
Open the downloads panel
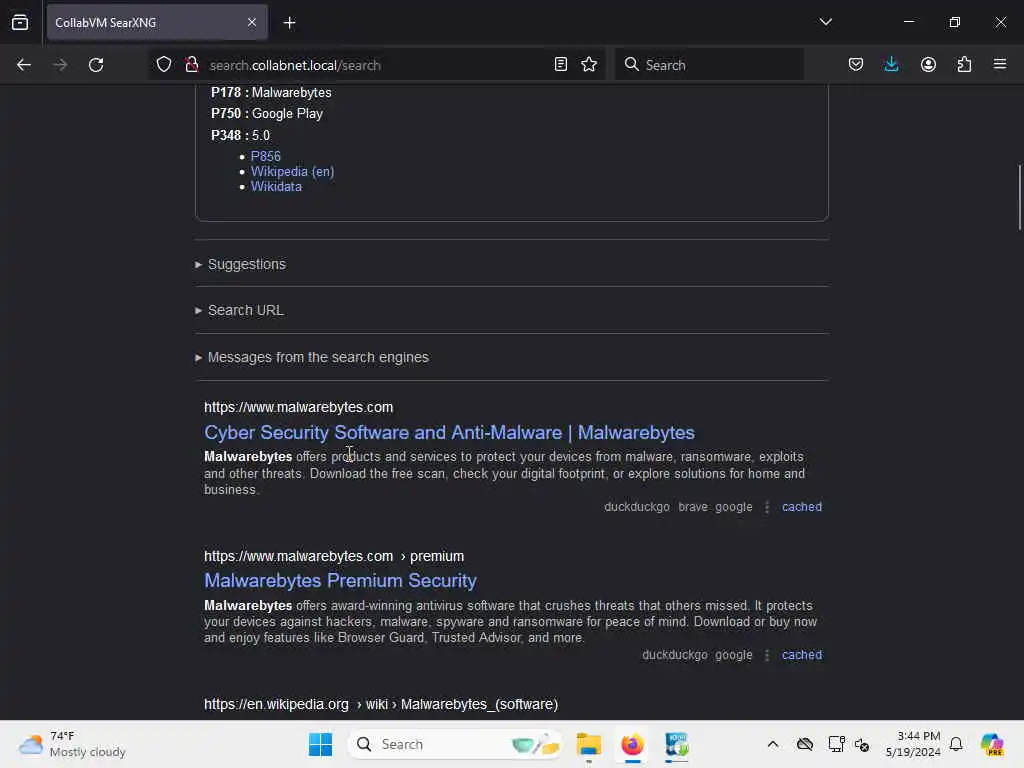pos(891,64)
